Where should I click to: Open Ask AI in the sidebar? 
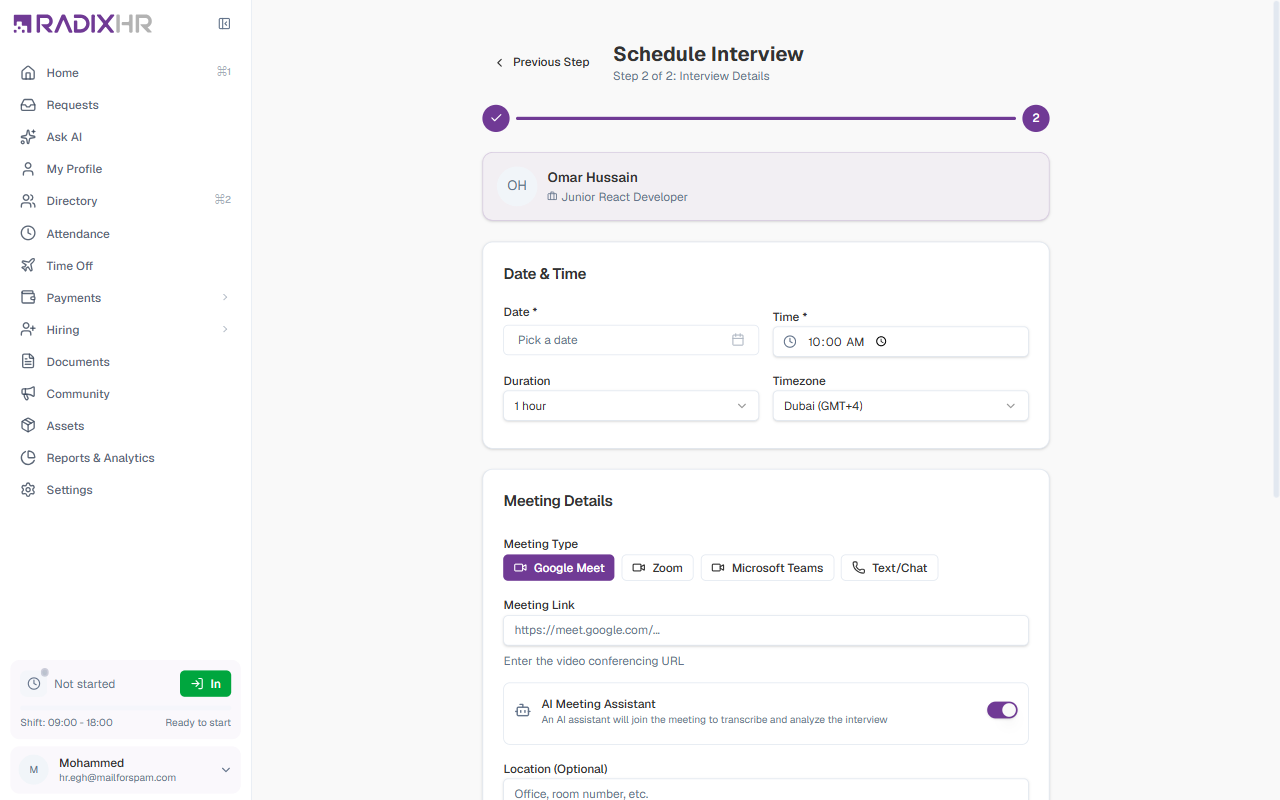(x=125, y=137)
